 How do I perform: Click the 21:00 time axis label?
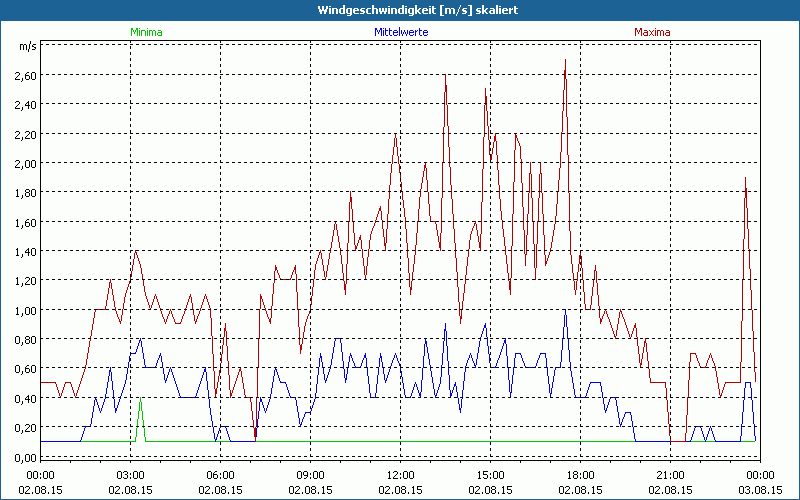671,474
